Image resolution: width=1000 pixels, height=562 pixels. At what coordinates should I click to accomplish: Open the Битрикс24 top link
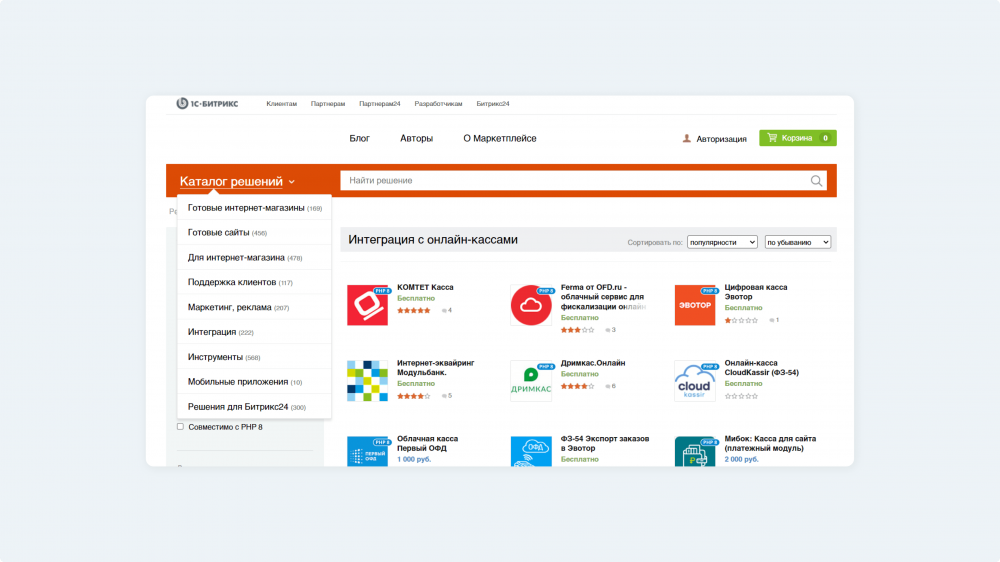[x=492, y=104]
